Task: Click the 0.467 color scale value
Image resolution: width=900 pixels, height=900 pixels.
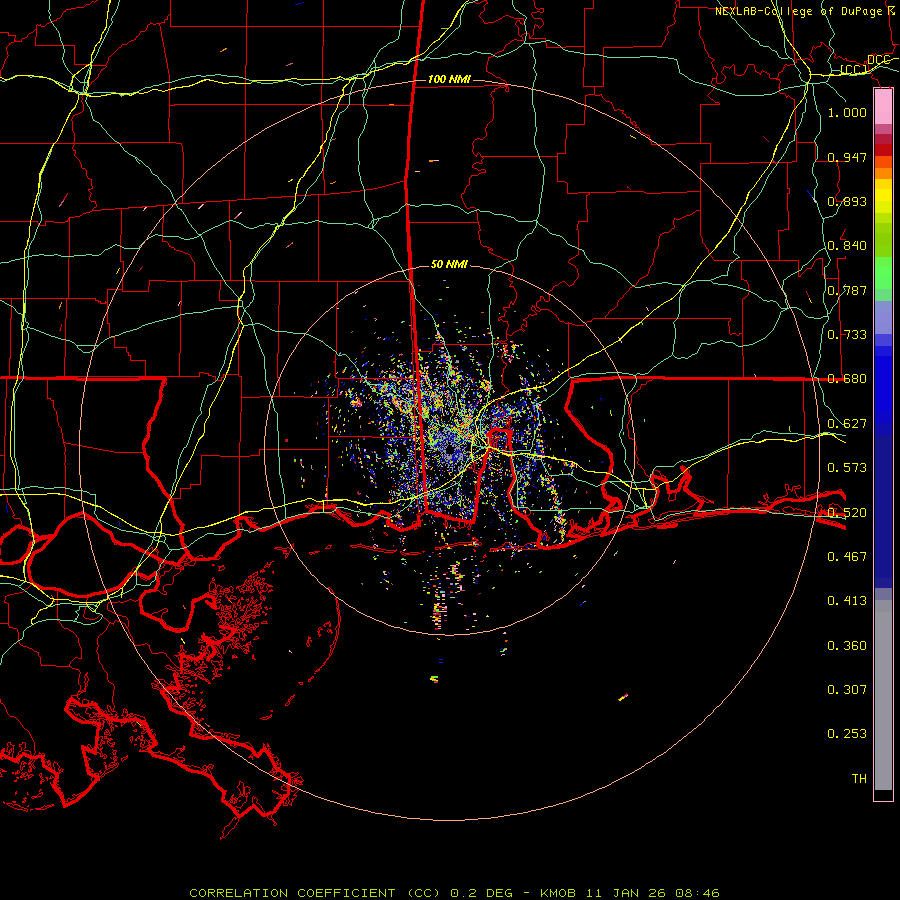Action: (847, 556)
